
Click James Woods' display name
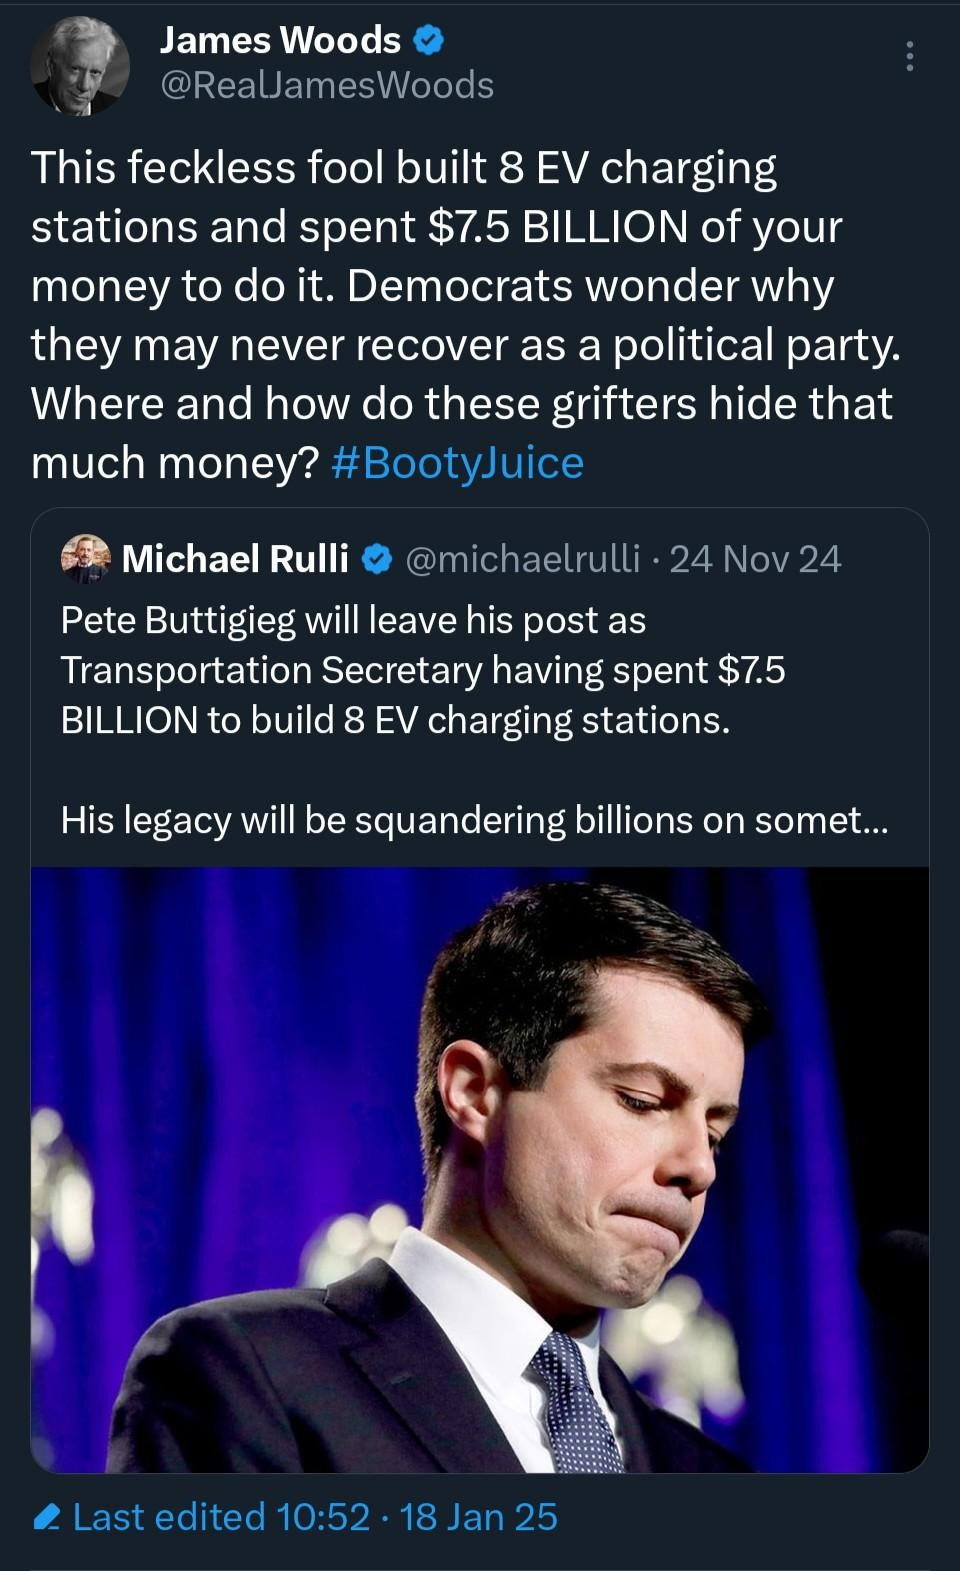click(282, 40)
